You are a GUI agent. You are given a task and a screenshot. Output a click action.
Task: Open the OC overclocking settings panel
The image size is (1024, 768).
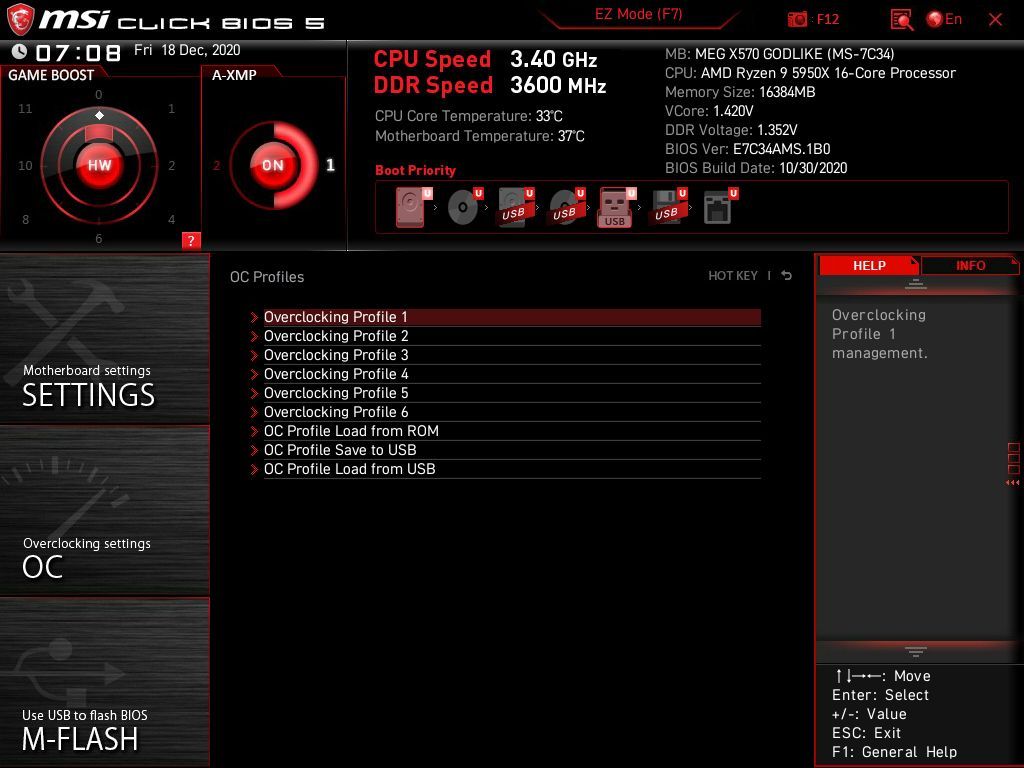pyautogui.click(x=104, y=511)
